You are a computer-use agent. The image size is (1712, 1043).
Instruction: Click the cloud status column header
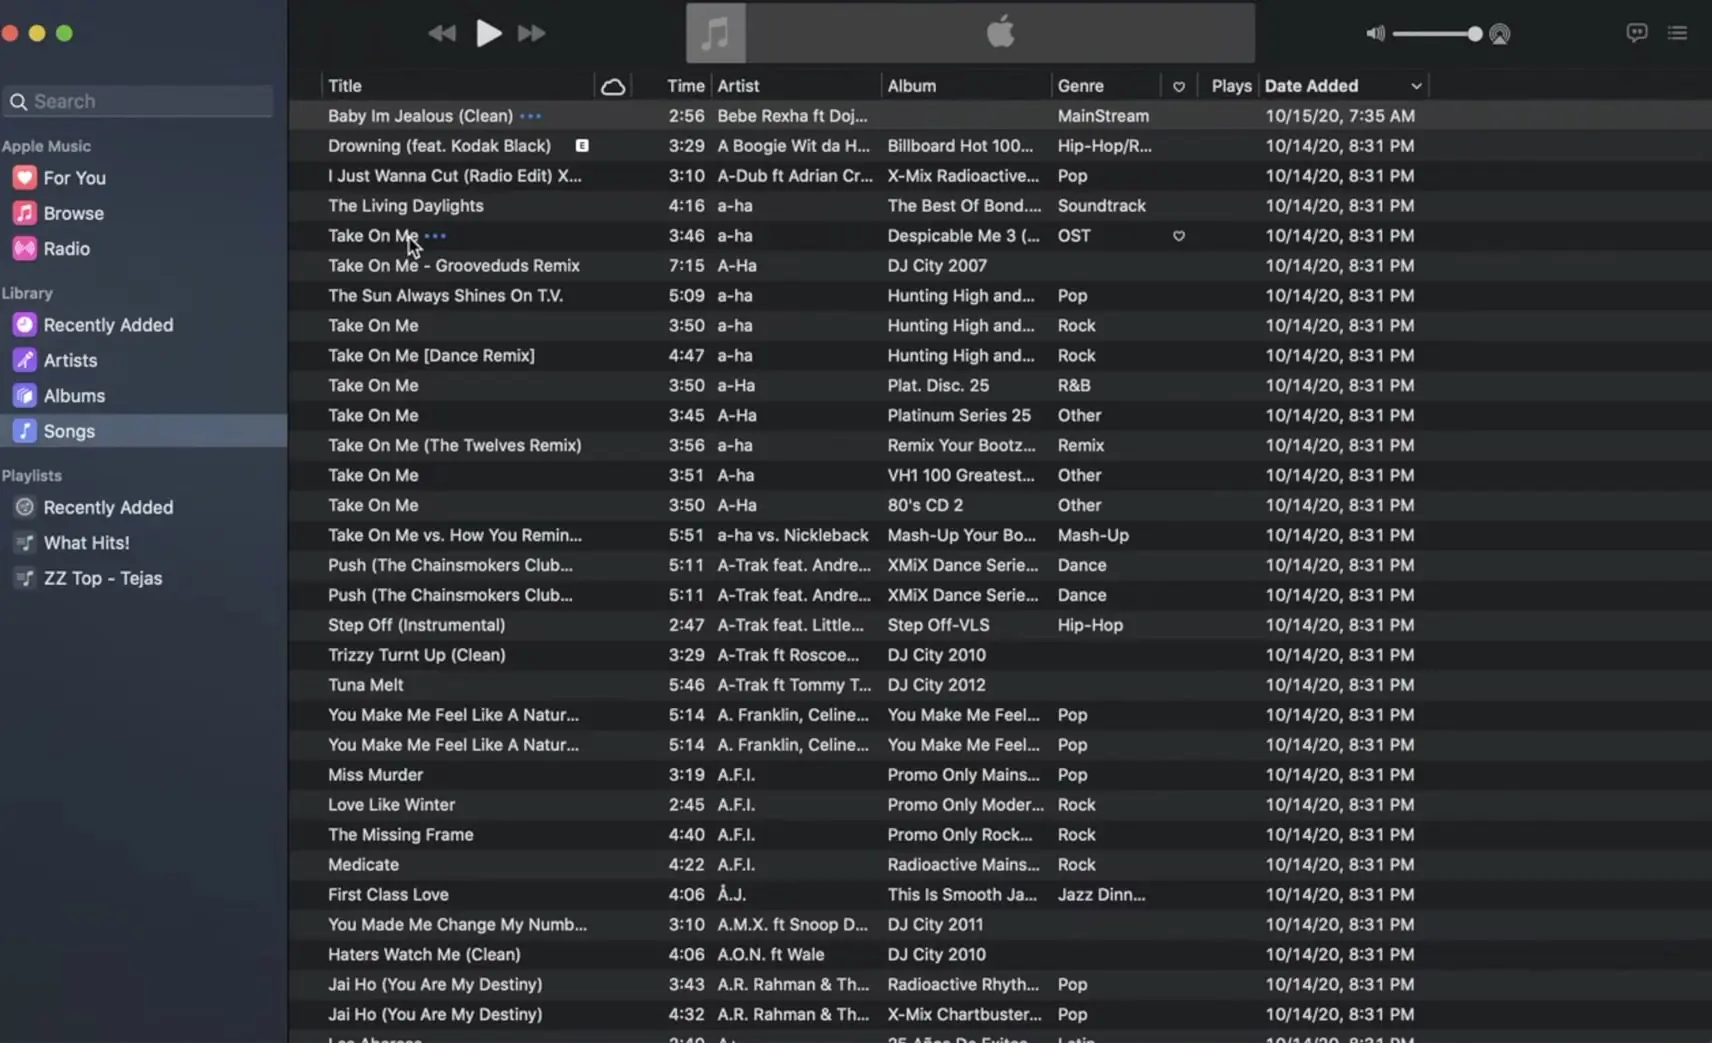[x=613, y=86]
